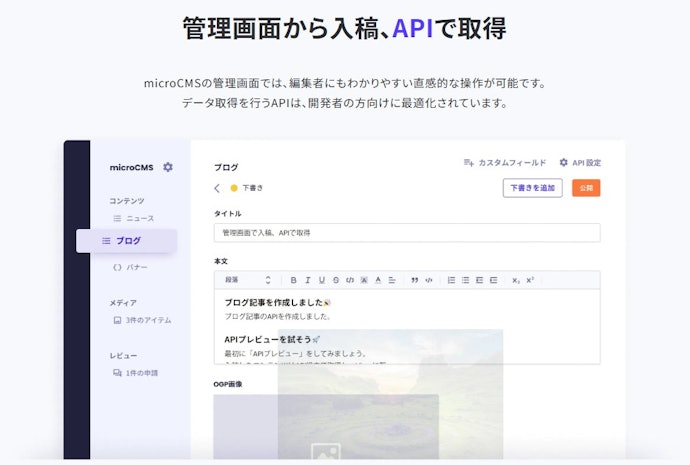Image resolution: width=690 pixels, height=465 pixels.
Task: Click the custom field icon
Action: [469, 163]
